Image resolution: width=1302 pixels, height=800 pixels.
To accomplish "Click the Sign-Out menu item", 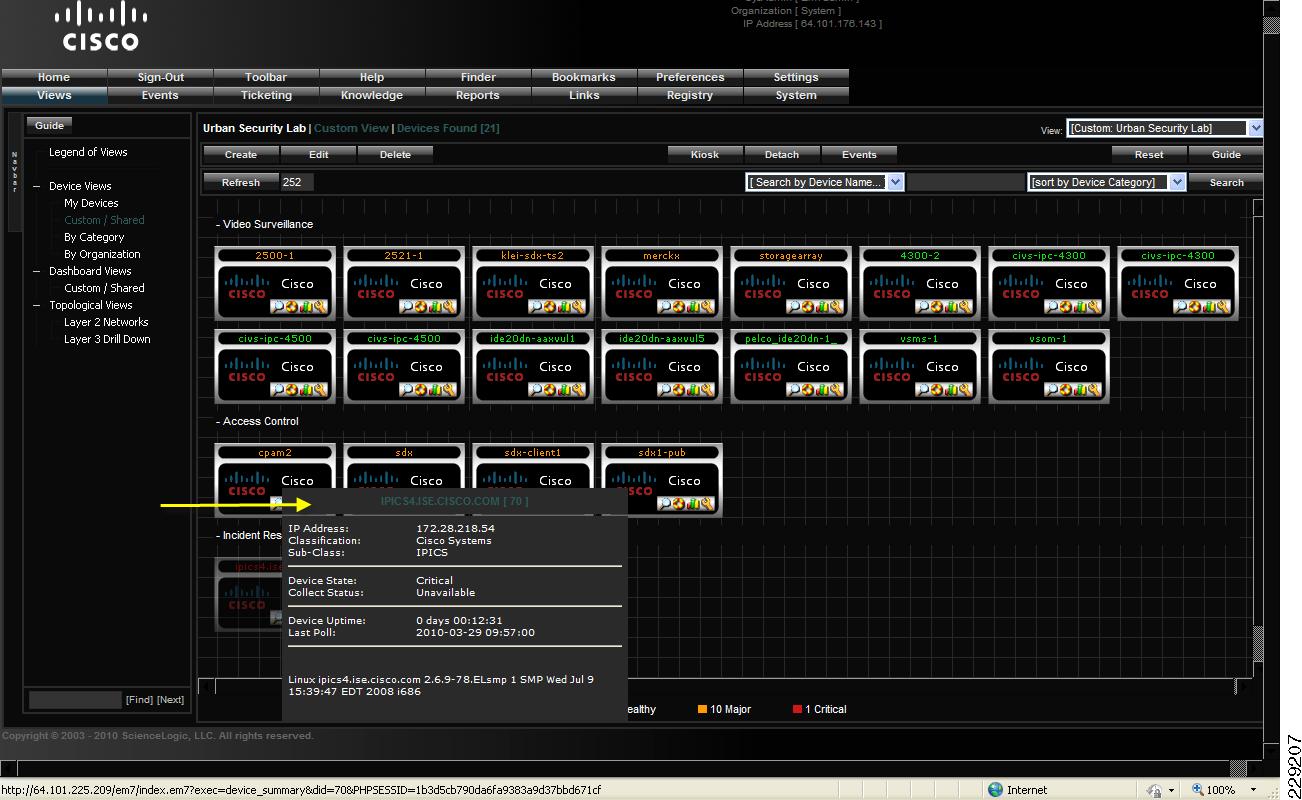I will coord(160,77).
